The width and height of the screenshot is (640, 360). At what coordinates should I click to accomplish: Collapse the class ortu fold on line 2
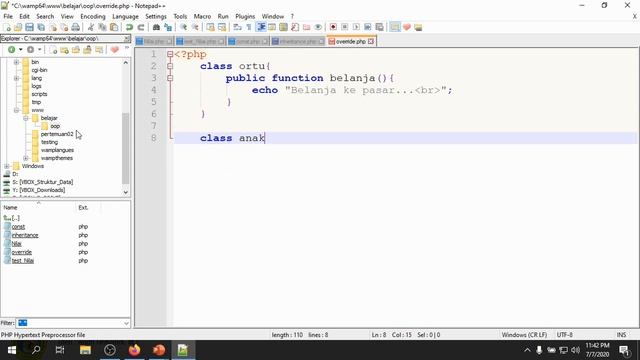tap(170, 66)
